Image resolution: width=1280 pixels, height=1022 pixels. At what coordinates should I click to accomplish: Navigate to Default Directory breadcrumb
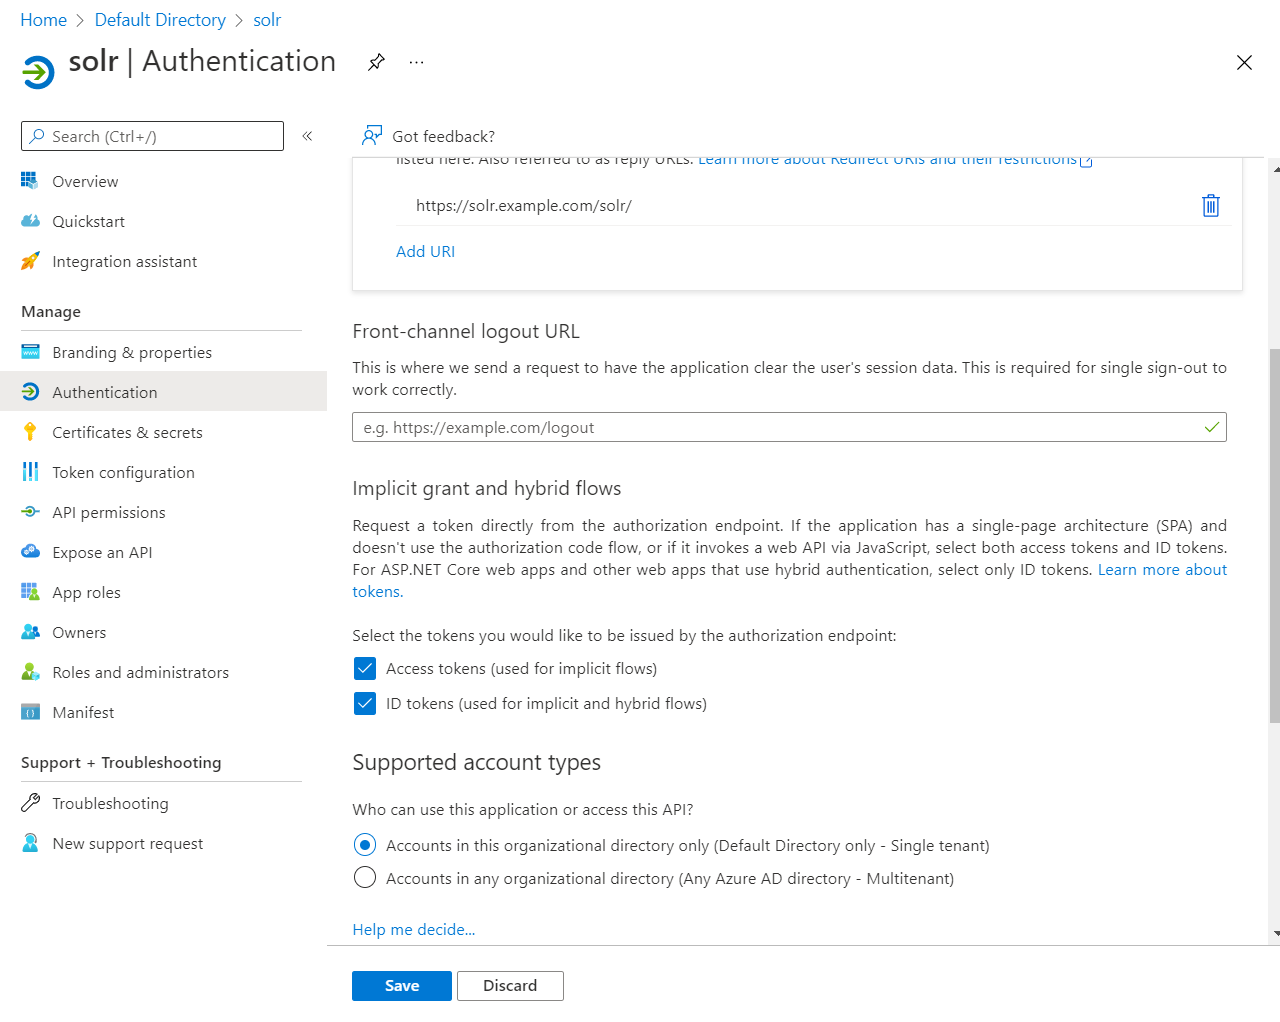pyautogui.click(x=160, y=20)
